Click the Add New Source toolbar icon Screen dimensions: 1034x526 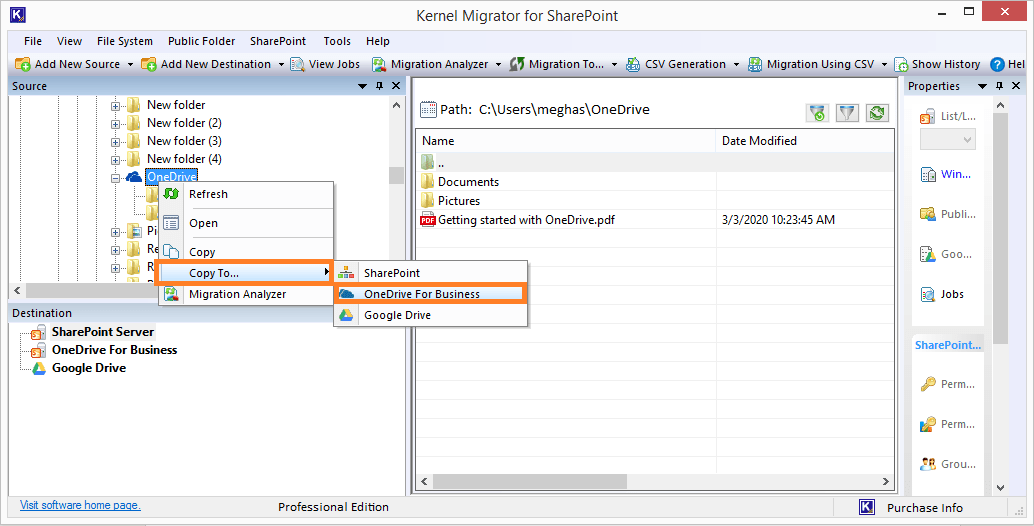click(22, 65)
